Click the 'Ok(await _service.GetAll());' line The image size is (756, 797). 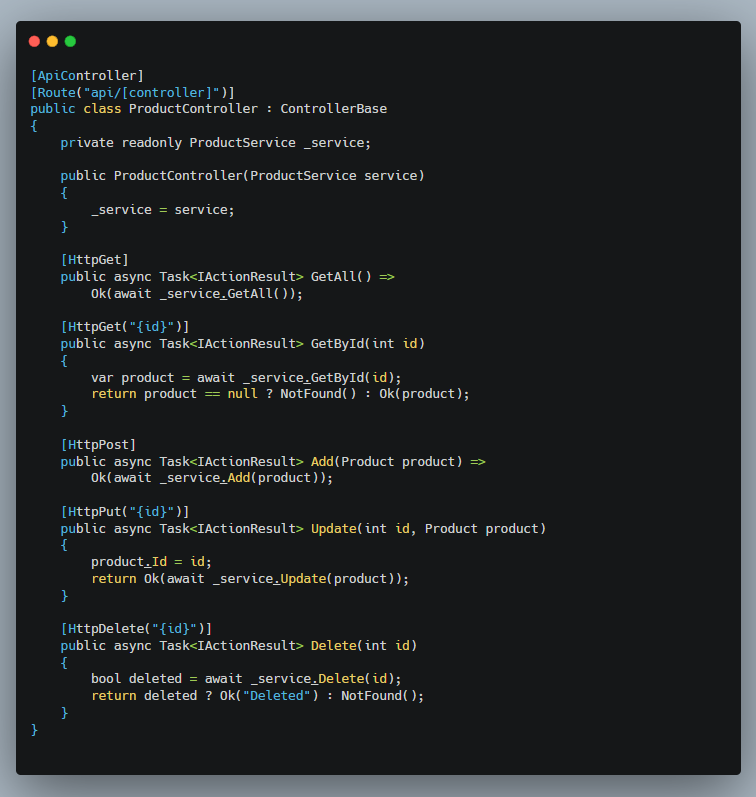point(197,294)
